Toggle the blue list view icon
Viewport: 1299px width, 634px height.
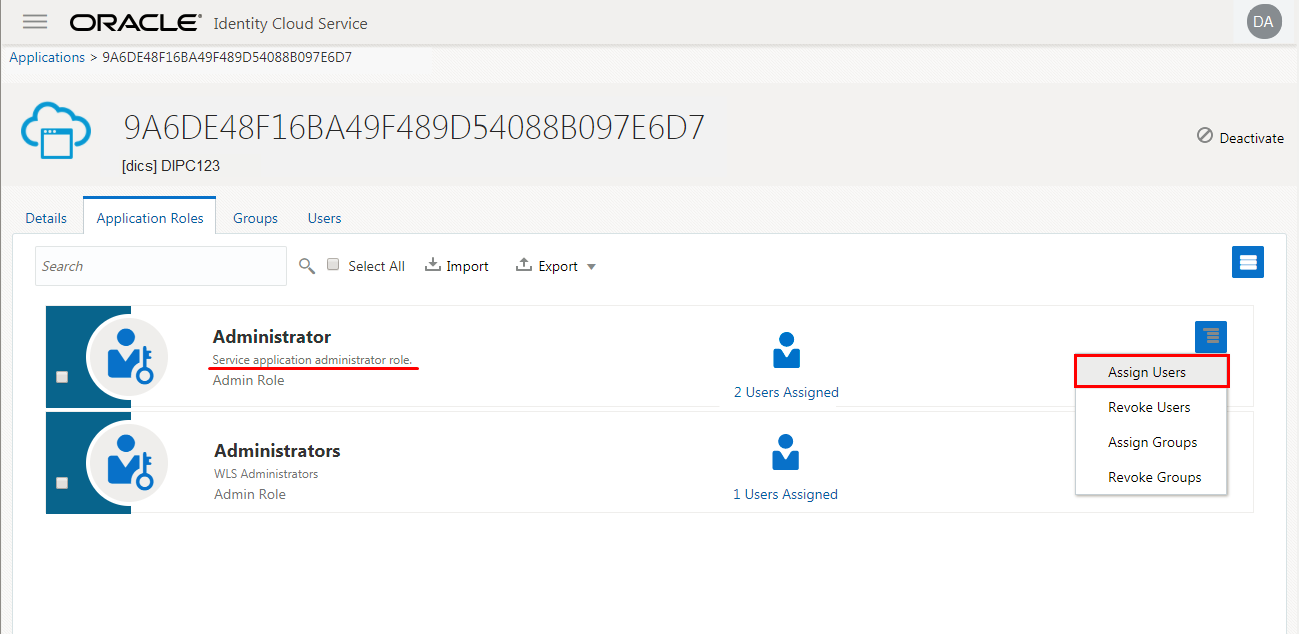pyautogui.click(x=1248, y=262)
